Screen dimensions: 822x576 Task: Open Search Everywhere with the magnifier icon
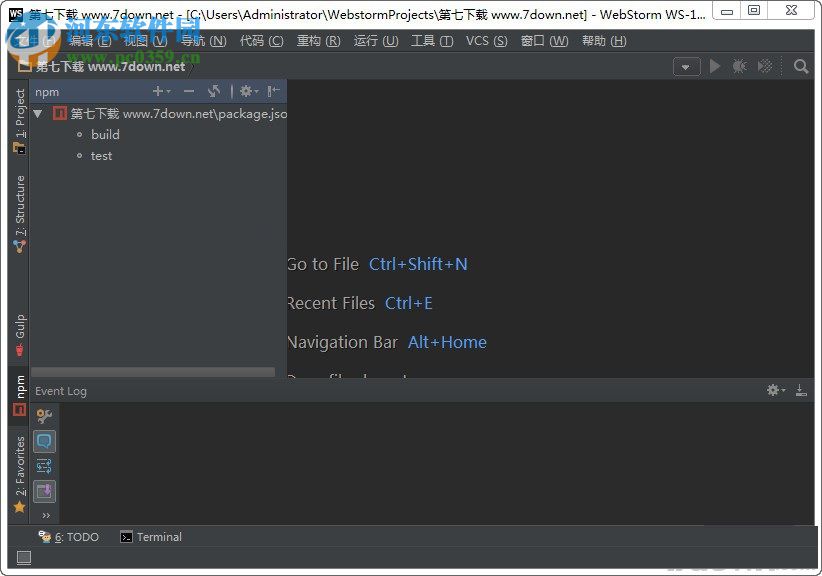[800, 66]
